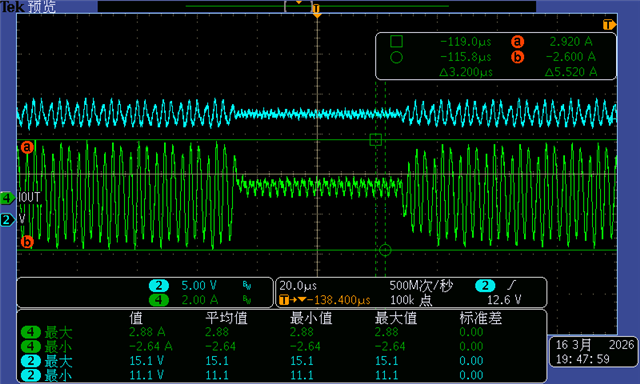This screenshot has width=640, height=384.
Task: Click the circle cursor handle on lower line
Action: pyautogui.click(x=385, y=250)
